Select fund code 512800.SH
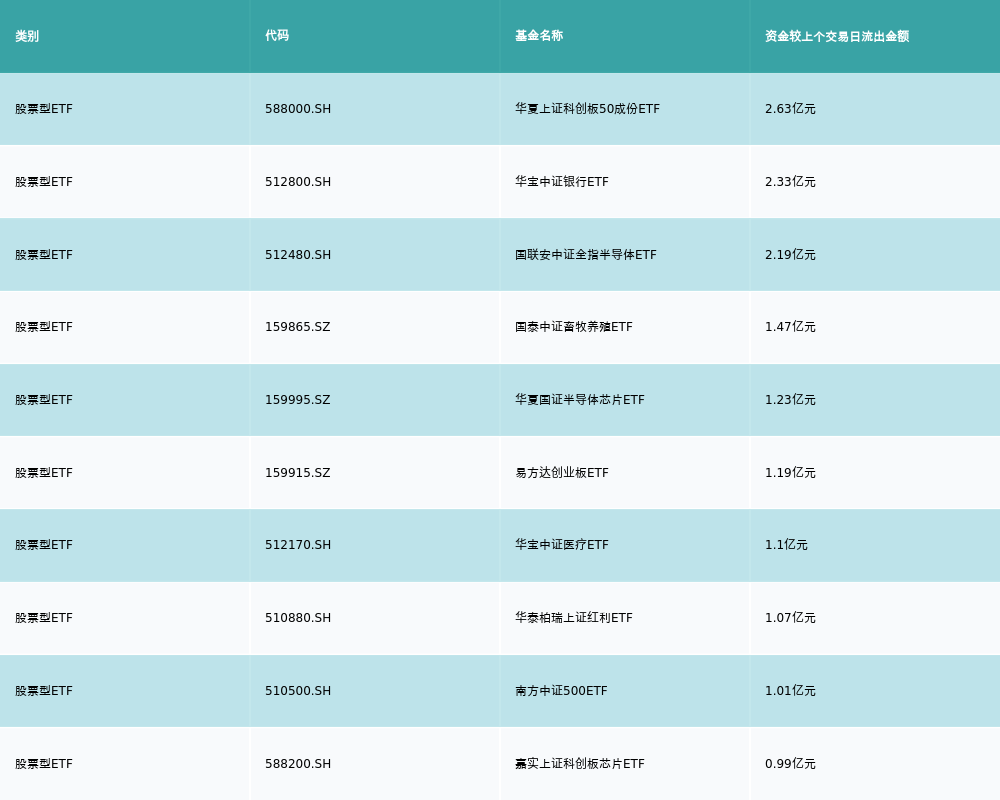The height and width of the screenshot is (800, 1000). click(x=298, y=182)
